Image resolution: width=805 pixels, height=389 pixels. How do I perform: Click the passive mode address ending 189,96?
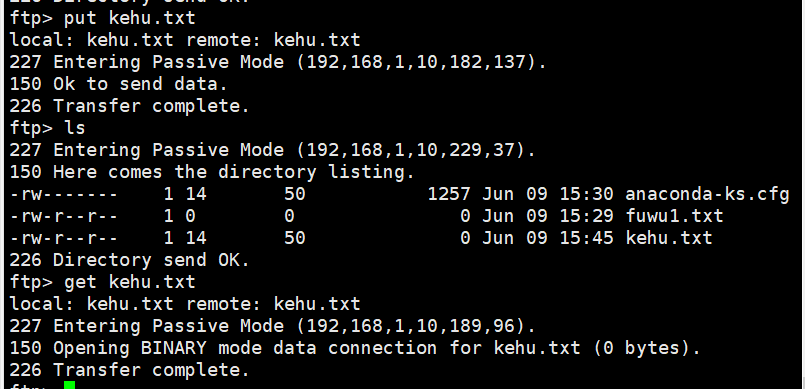411,326
